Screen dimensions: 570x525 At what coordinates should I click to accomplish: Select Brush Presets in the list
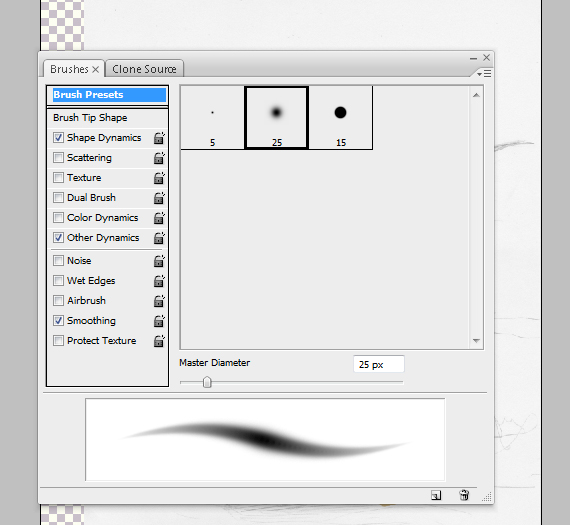tap(108, 95)
